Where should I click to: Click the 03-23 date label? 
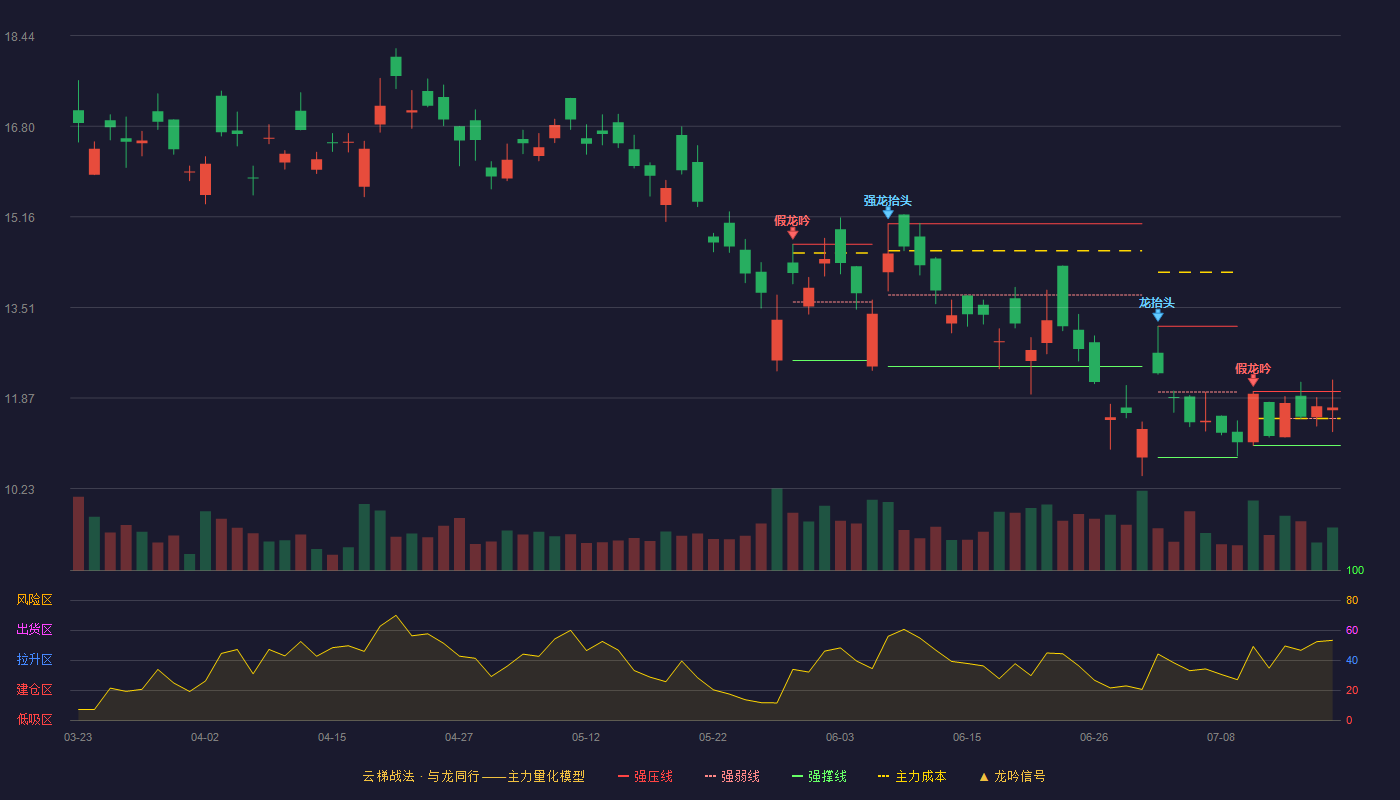78,737
